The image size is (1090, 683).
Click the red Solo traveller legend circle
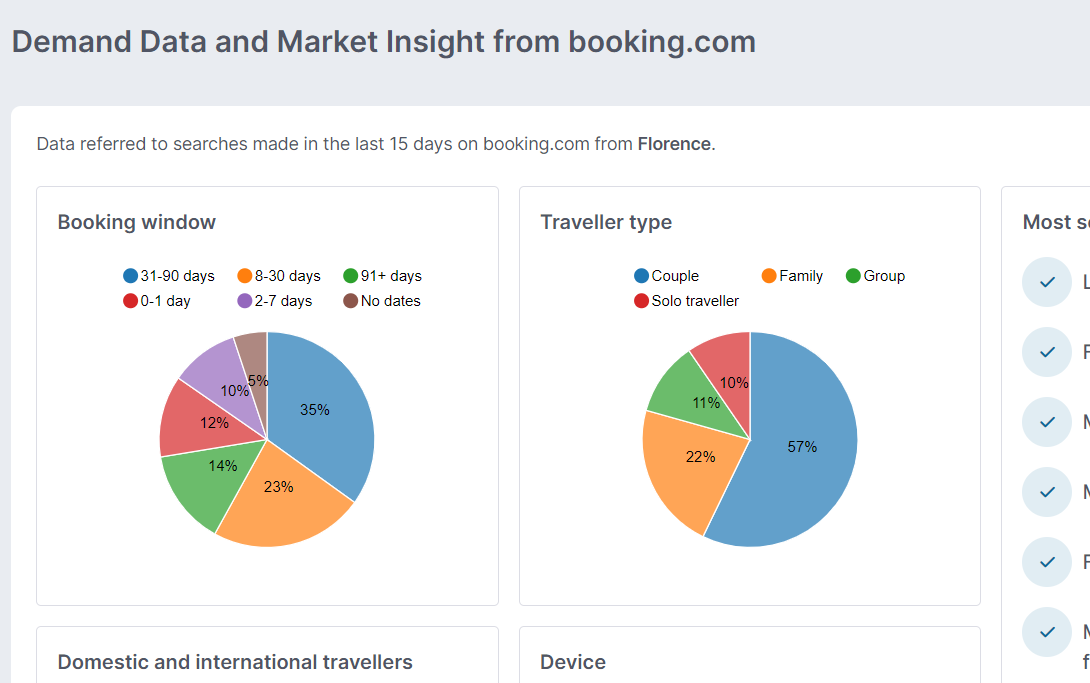click(x=642, y=301)
